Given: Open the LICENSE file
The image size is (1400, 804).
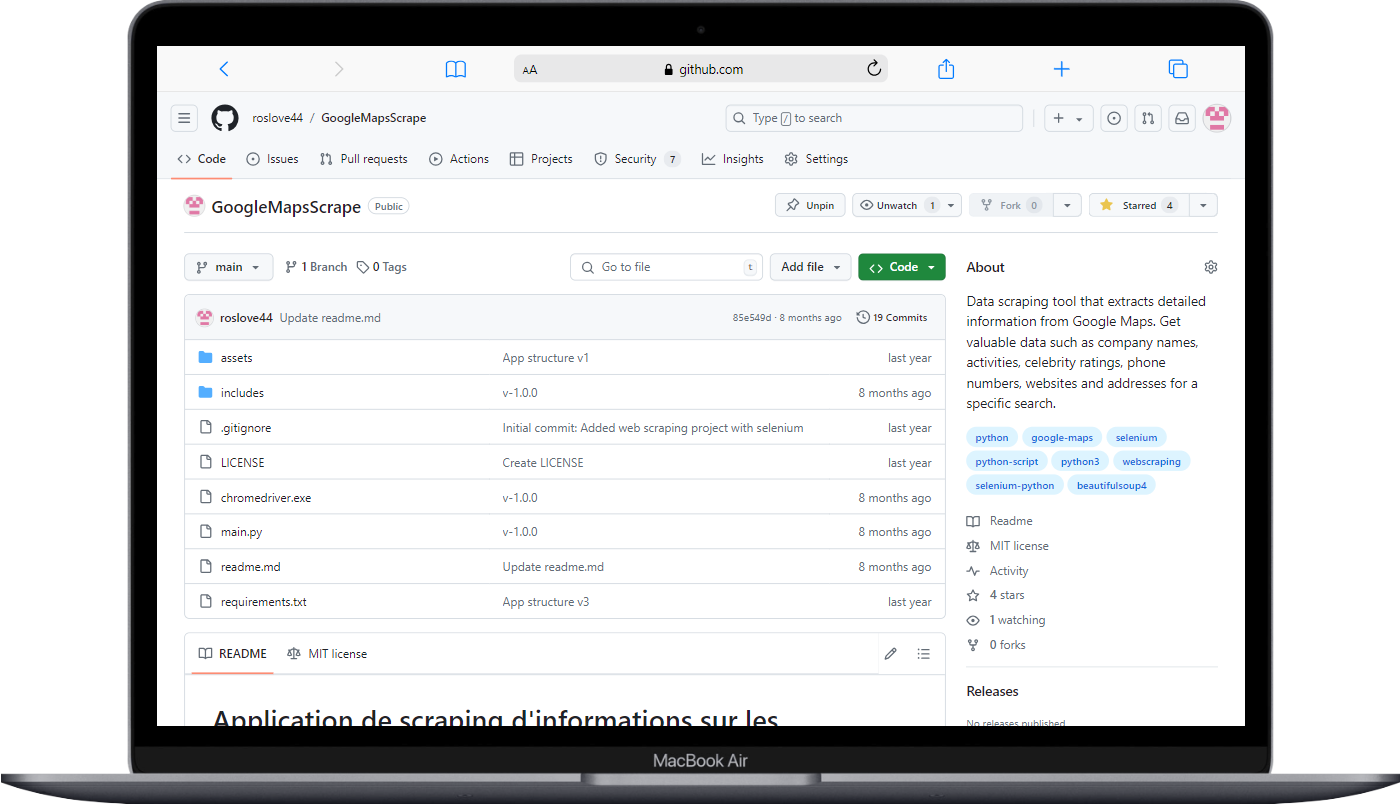Looking at the screenshot, I should click(243, 463).
